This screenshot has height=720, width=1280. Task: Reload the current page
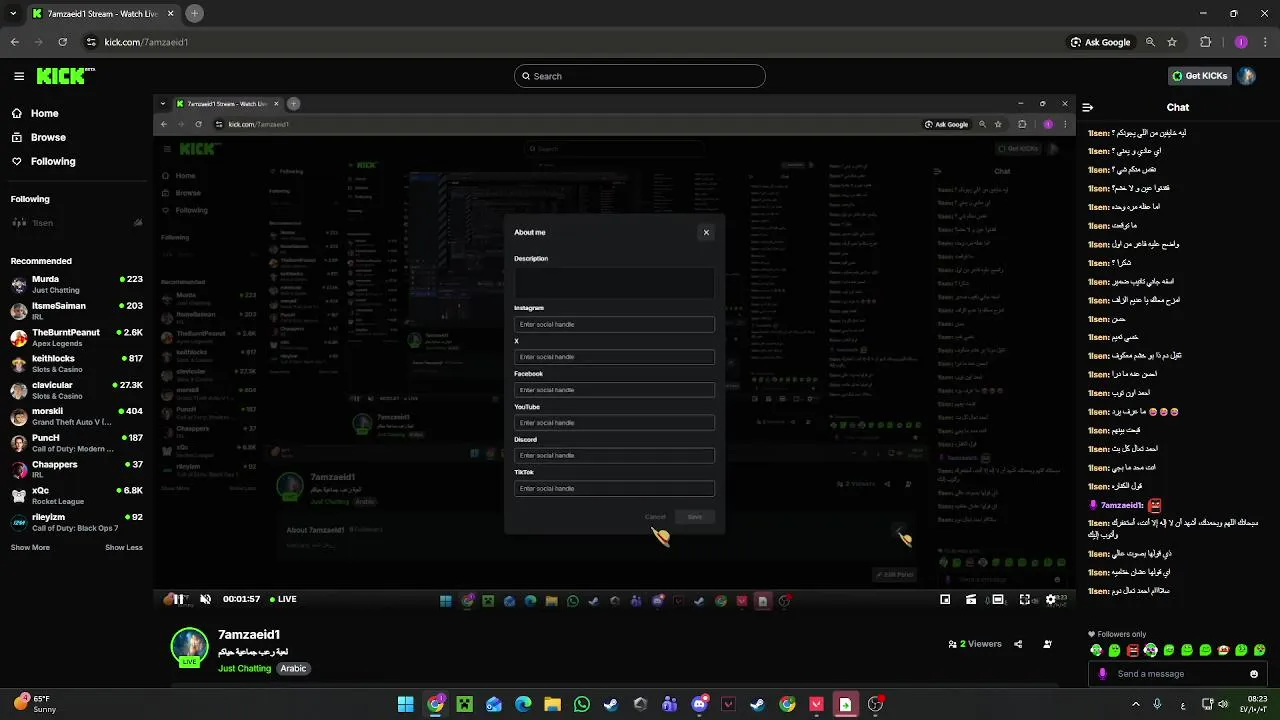click(x=62, y=42)
